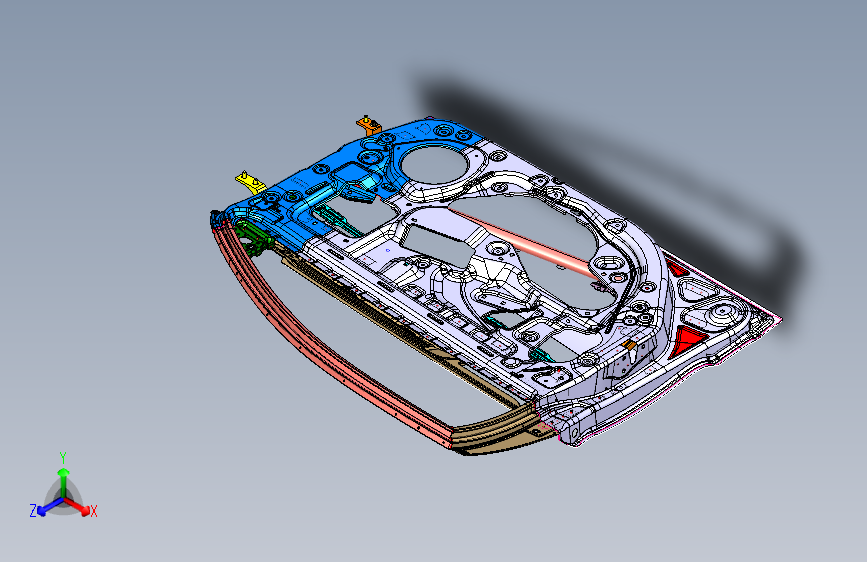Screen dimensions: 867x562
Task: Pick the green hinge component near the frame corner
Action: (x=252, y=237)
